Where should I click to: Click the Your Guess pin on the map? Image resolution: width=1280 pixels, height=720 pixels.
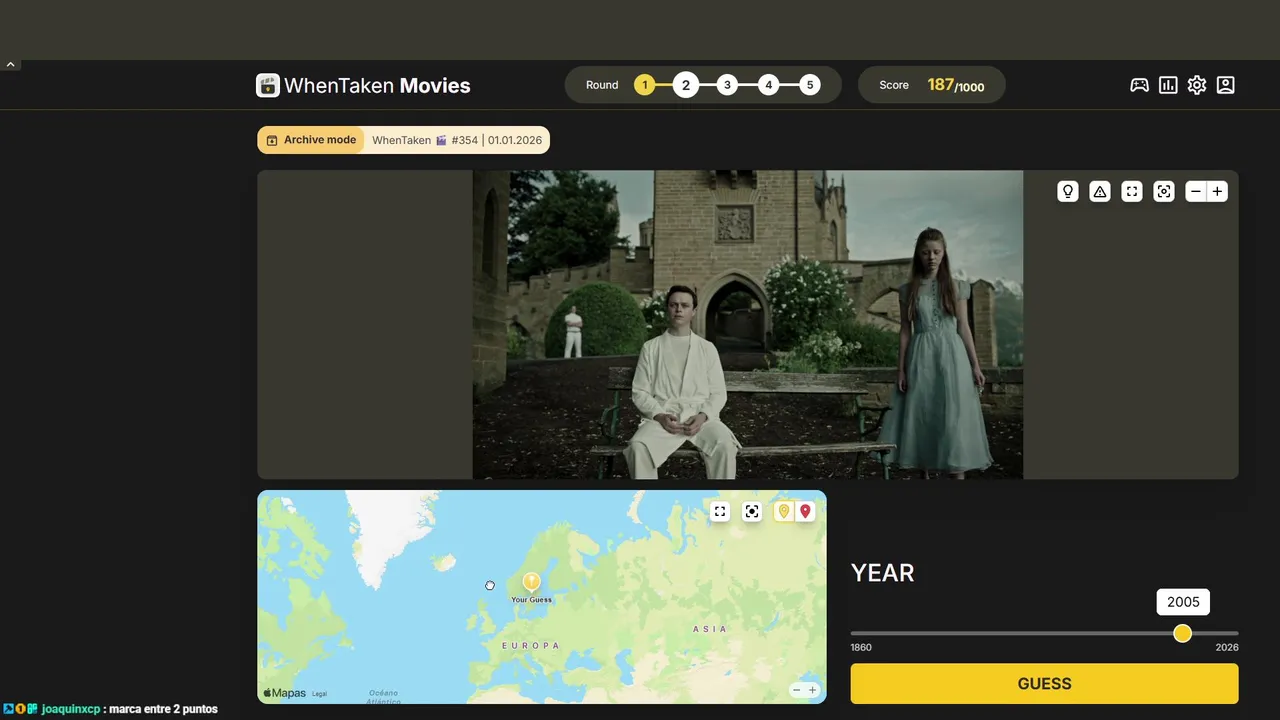(x=531, y=582)
